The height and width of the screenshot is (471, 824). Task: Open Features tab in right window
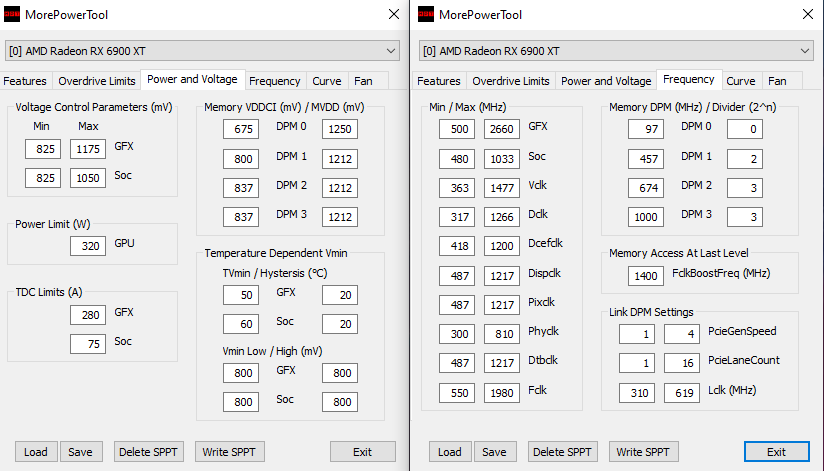tap(439, 81)
